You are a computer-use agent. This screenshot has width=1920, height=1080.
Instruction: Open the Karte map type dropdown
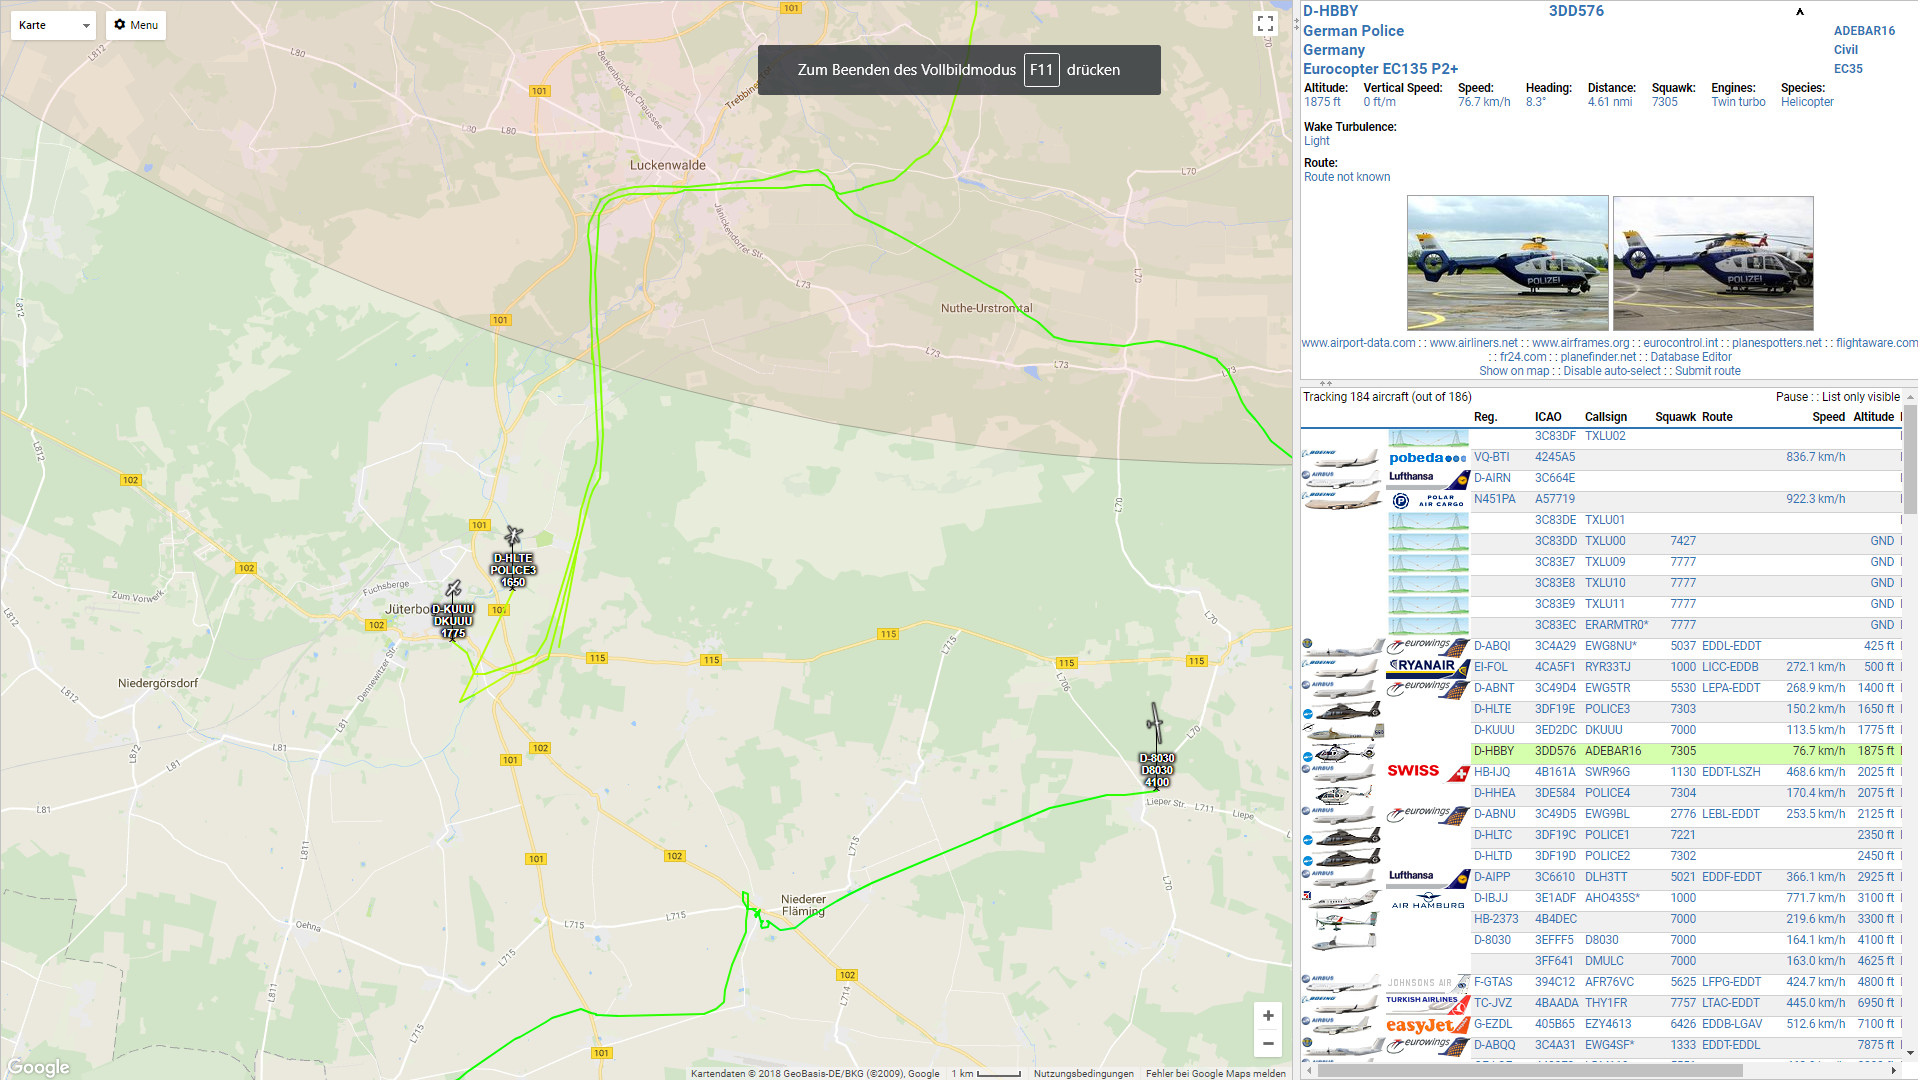point(53,25)
